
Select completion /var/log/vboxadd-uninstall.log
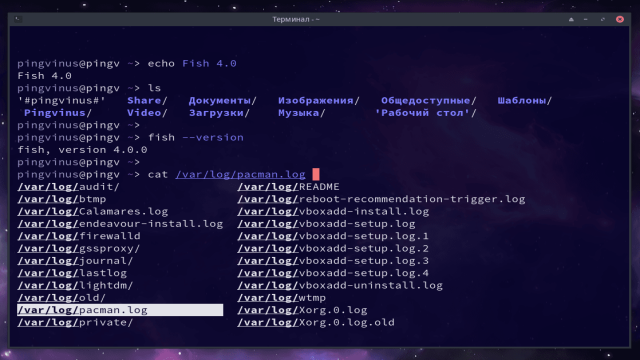pos(340,285)
